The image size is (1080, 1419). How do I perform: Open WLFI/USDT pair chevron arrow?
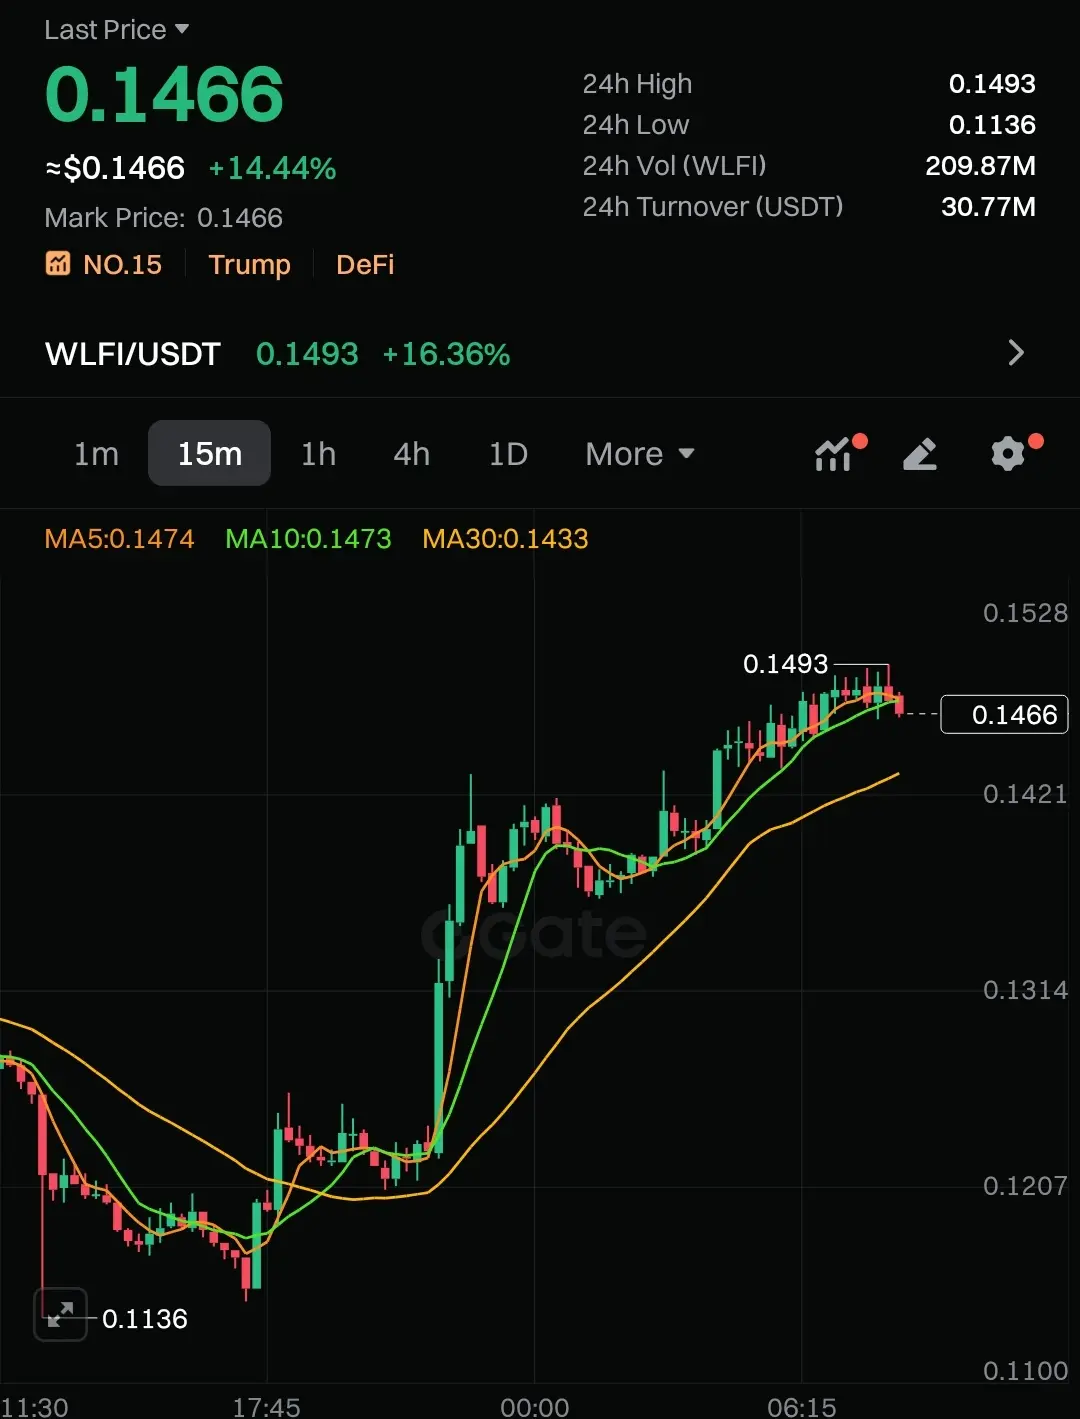pyautogui.click(x=1016, y=353)
